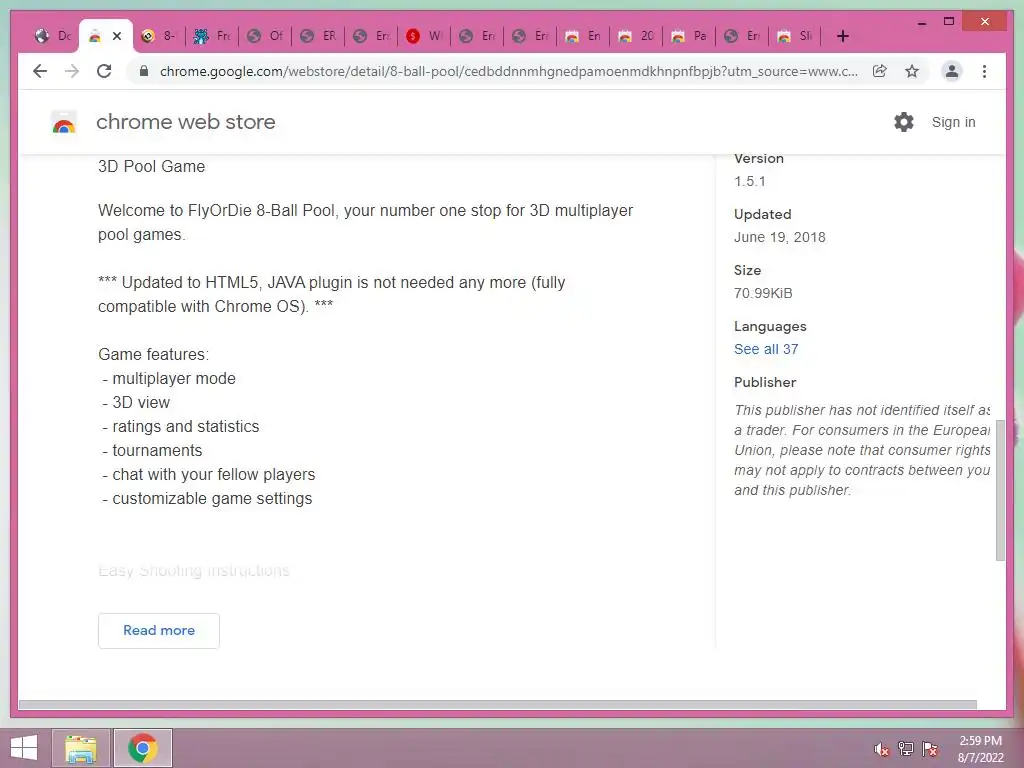Switch to the '8-' ball pool tab
Viewport: 1024px width, 768px height.
point(159,36)
